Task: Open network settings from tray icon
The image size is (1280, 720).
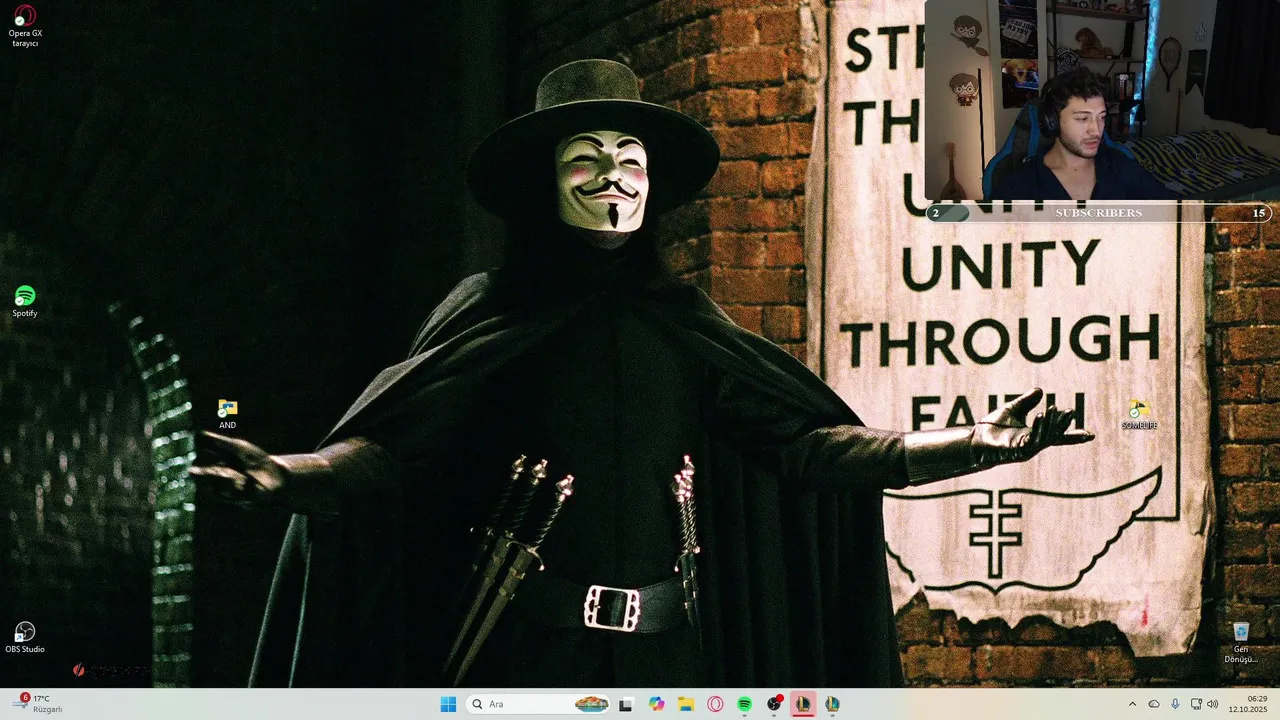Action: (1196, 704)
